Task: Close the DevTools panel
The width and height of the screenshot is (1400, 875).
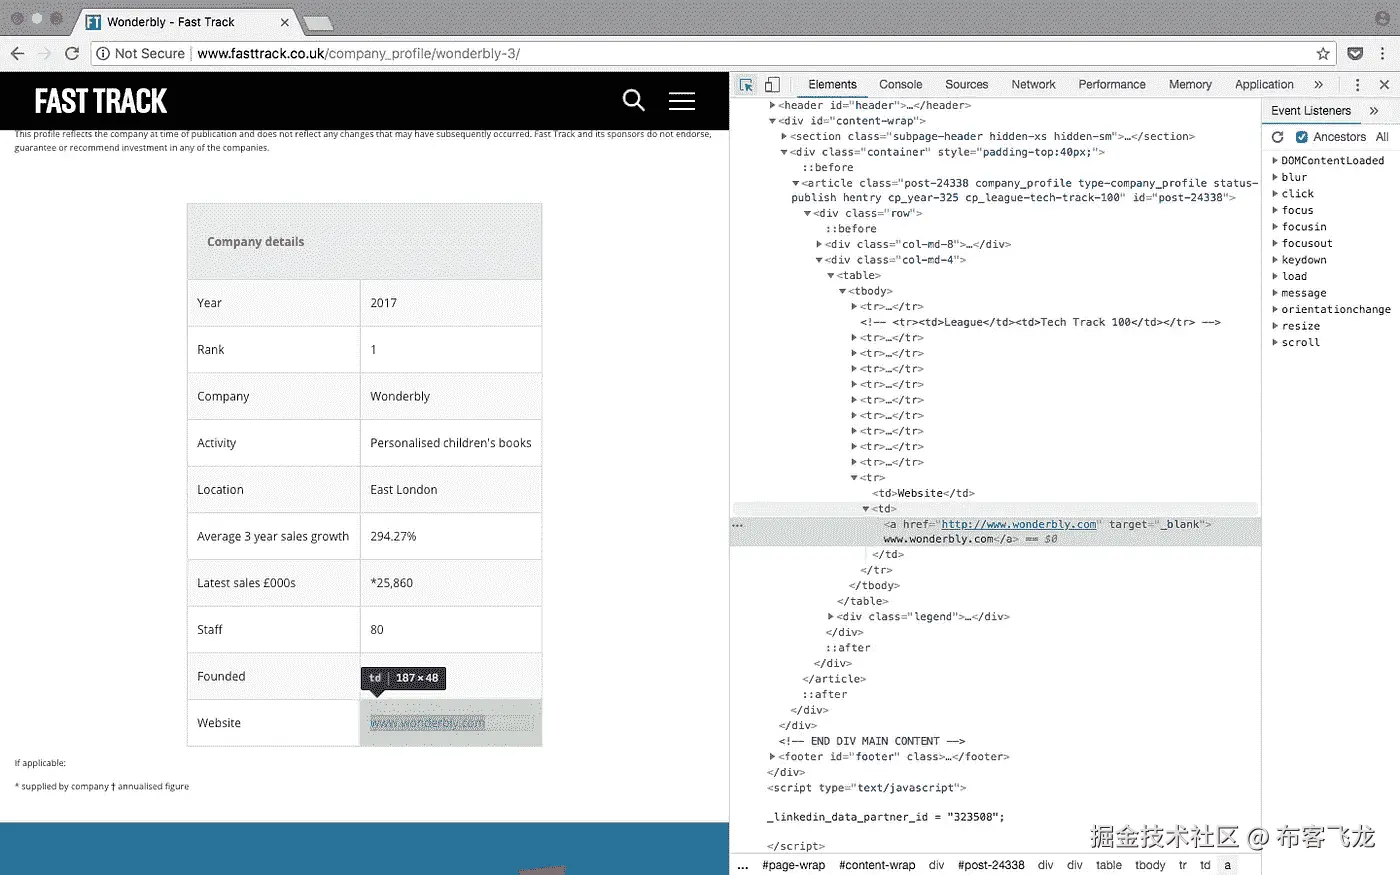Action: click(x=1384, y=85)
